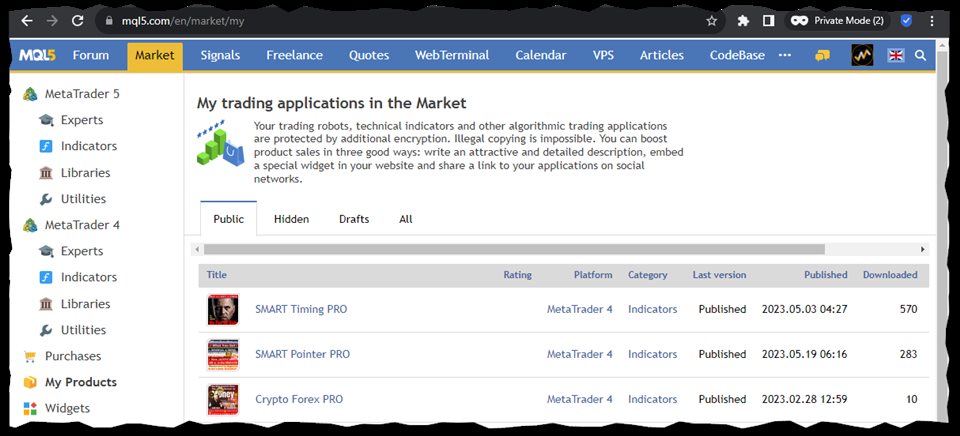Open MetaTrader 5 Experts in sidebar
Viewport: 960px width, 436px height.
82,120
